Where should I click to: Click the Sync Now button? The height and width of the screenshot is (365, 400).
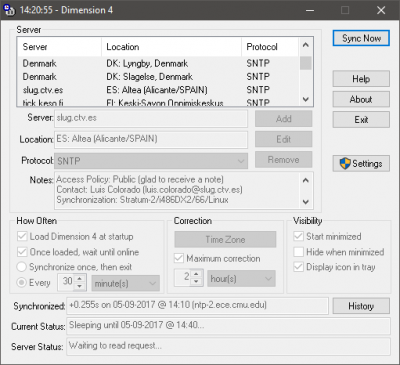361,38
